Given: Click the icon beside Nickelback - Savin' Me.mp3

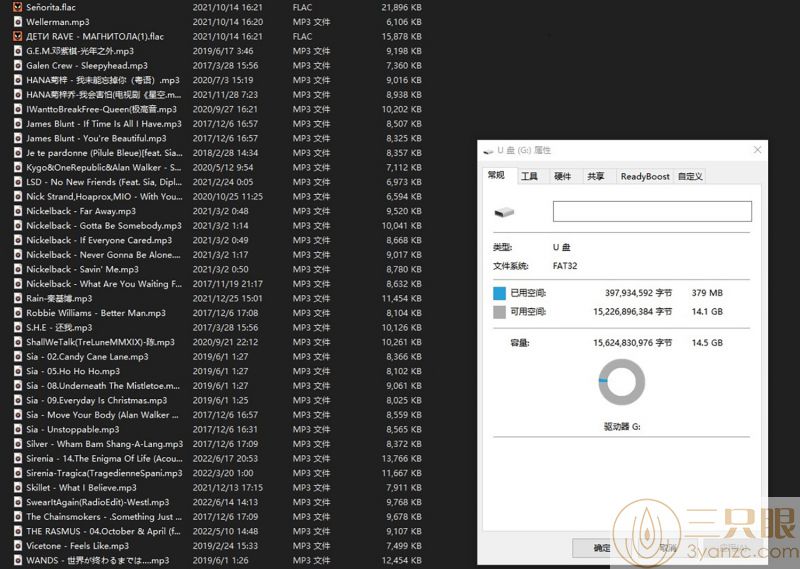Looking at the screenshot, I should 18,269.
